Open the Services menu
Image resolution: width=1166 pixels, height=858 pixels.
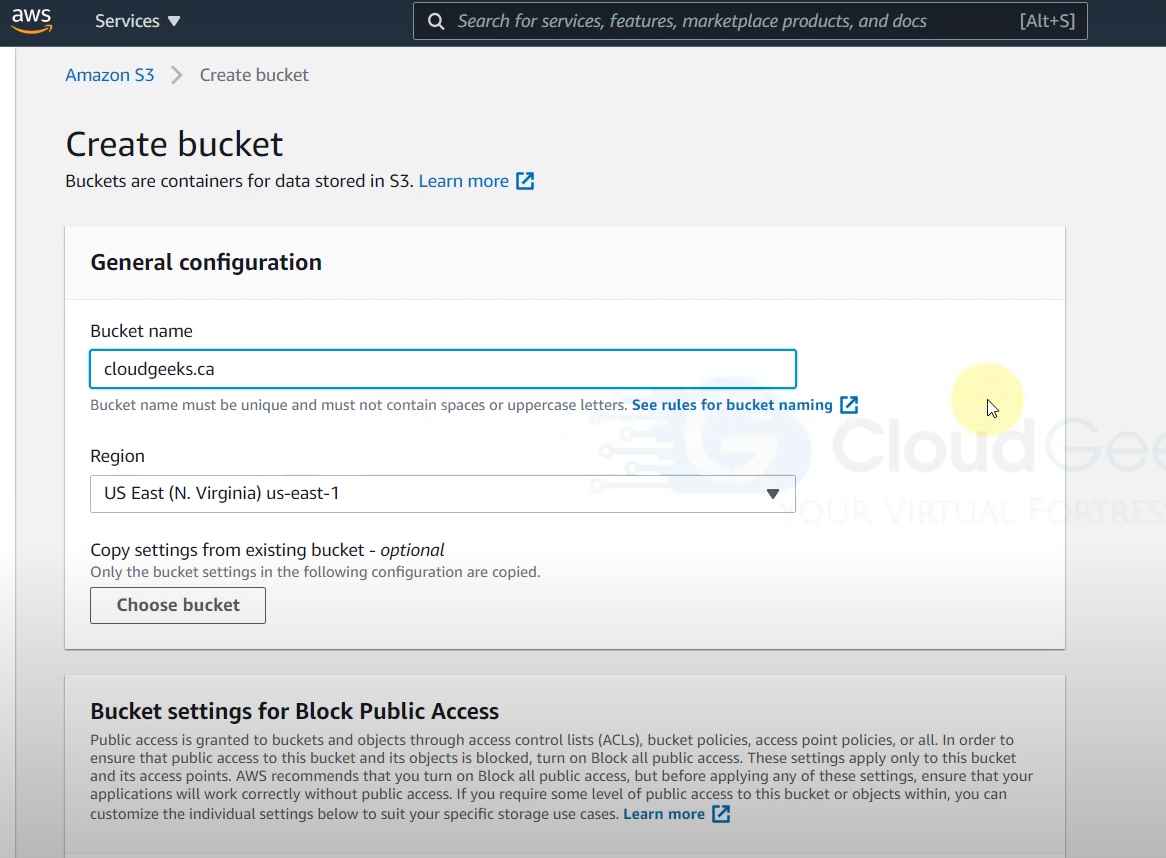click(x=138, y=21)
